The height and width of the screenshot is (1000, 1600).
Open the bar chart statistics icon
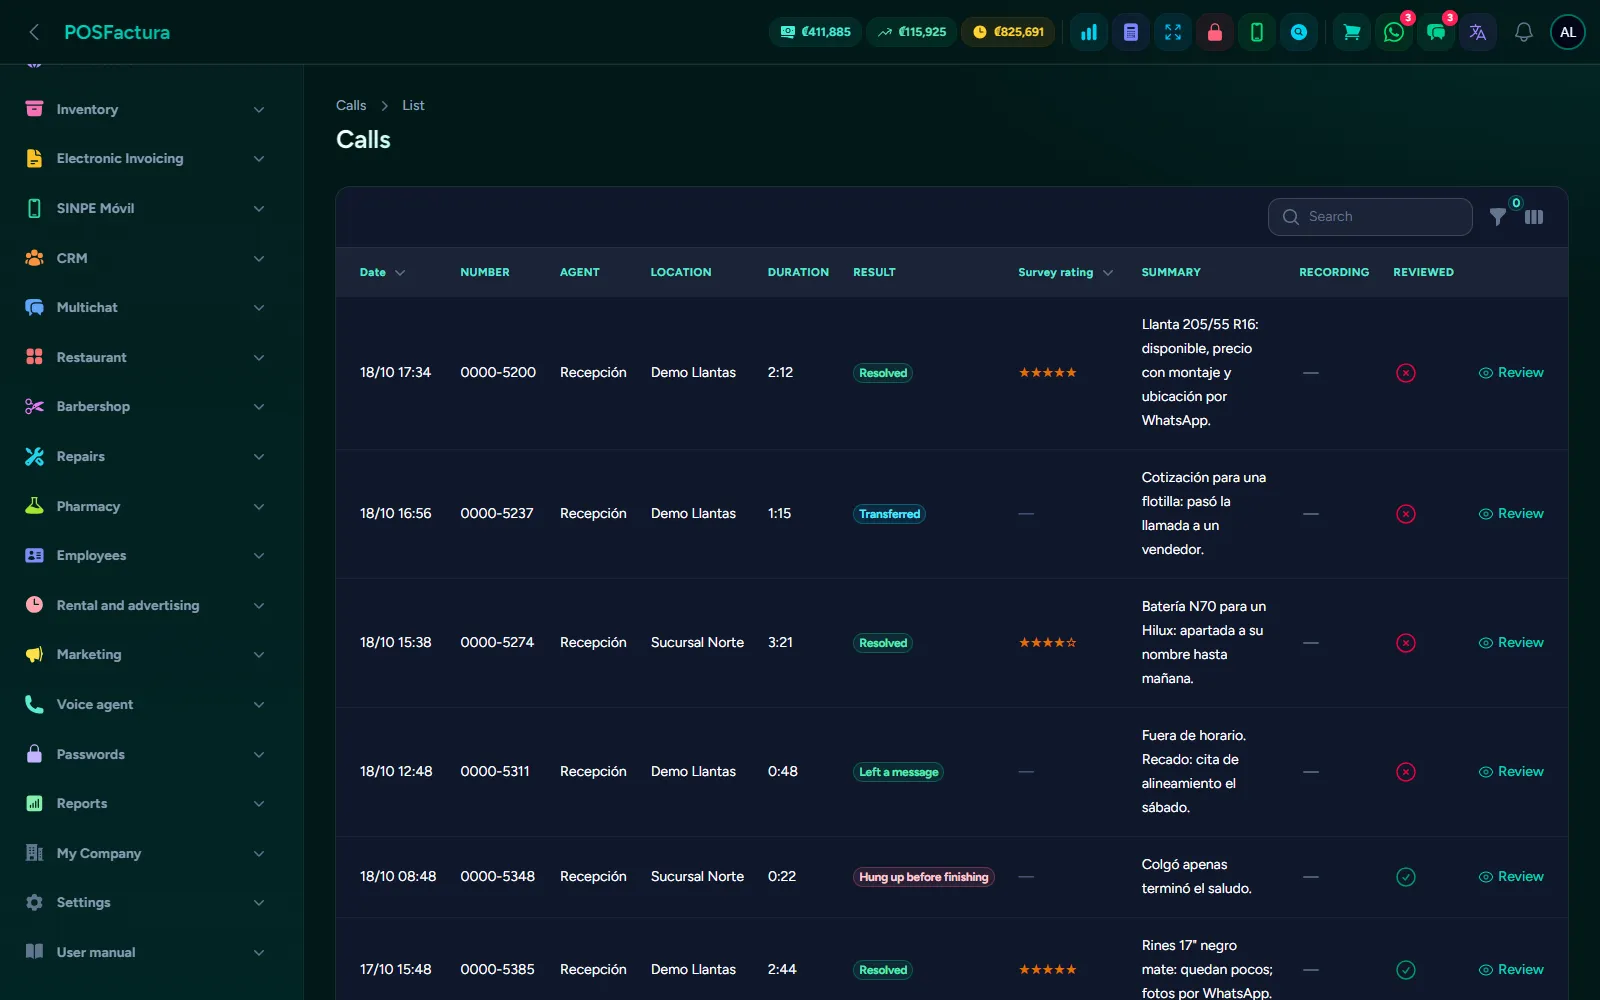1089,32
